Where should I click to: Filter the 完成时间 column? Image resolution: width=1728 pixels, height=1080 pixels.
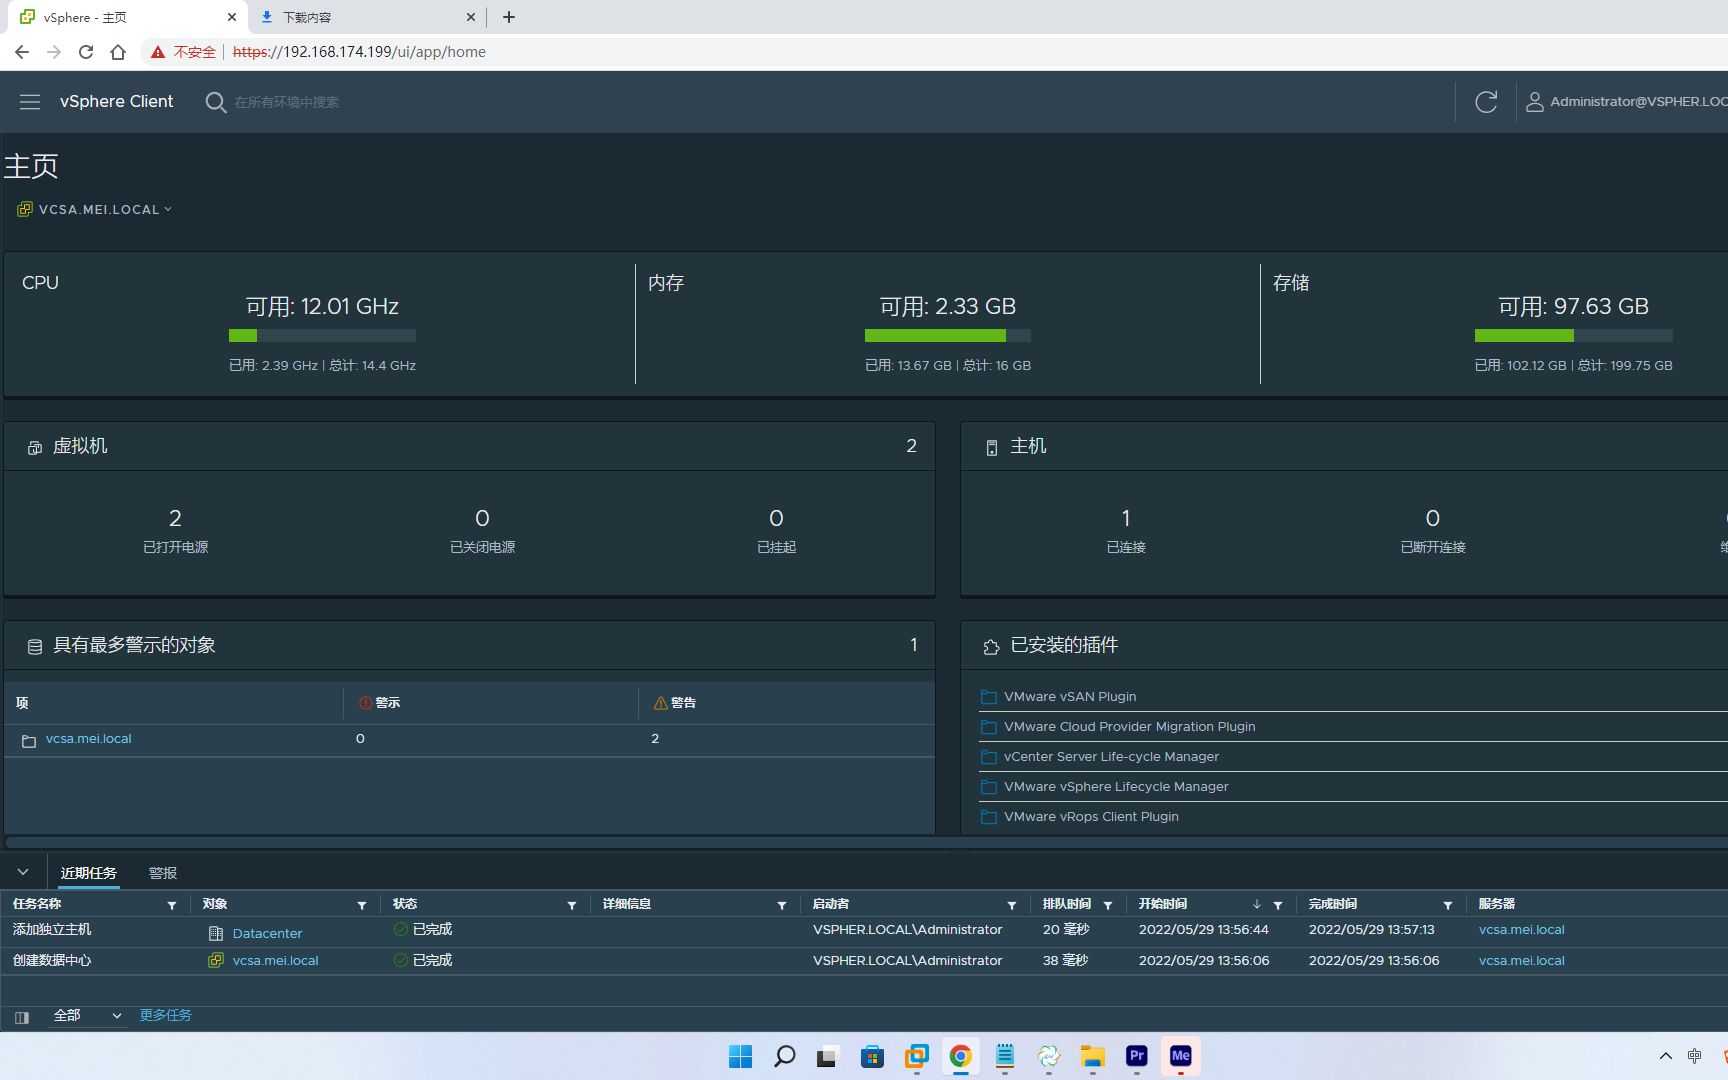pos(1448,905)
